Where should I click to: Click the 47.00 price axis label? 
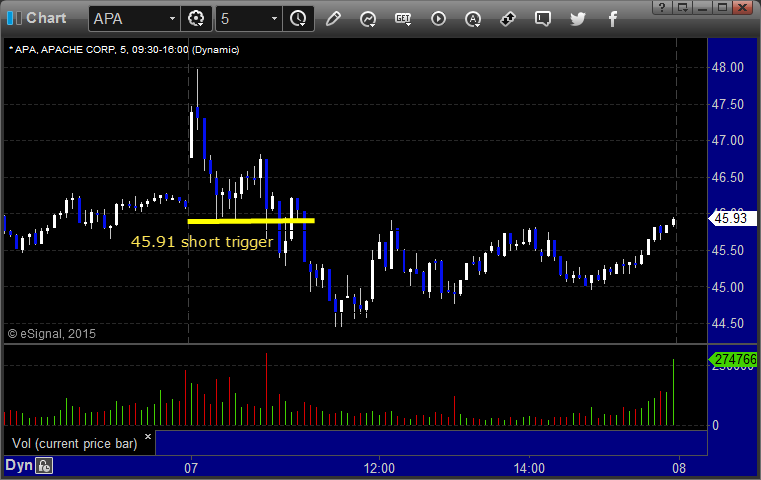pyautogui.click(x=728, y=141)
